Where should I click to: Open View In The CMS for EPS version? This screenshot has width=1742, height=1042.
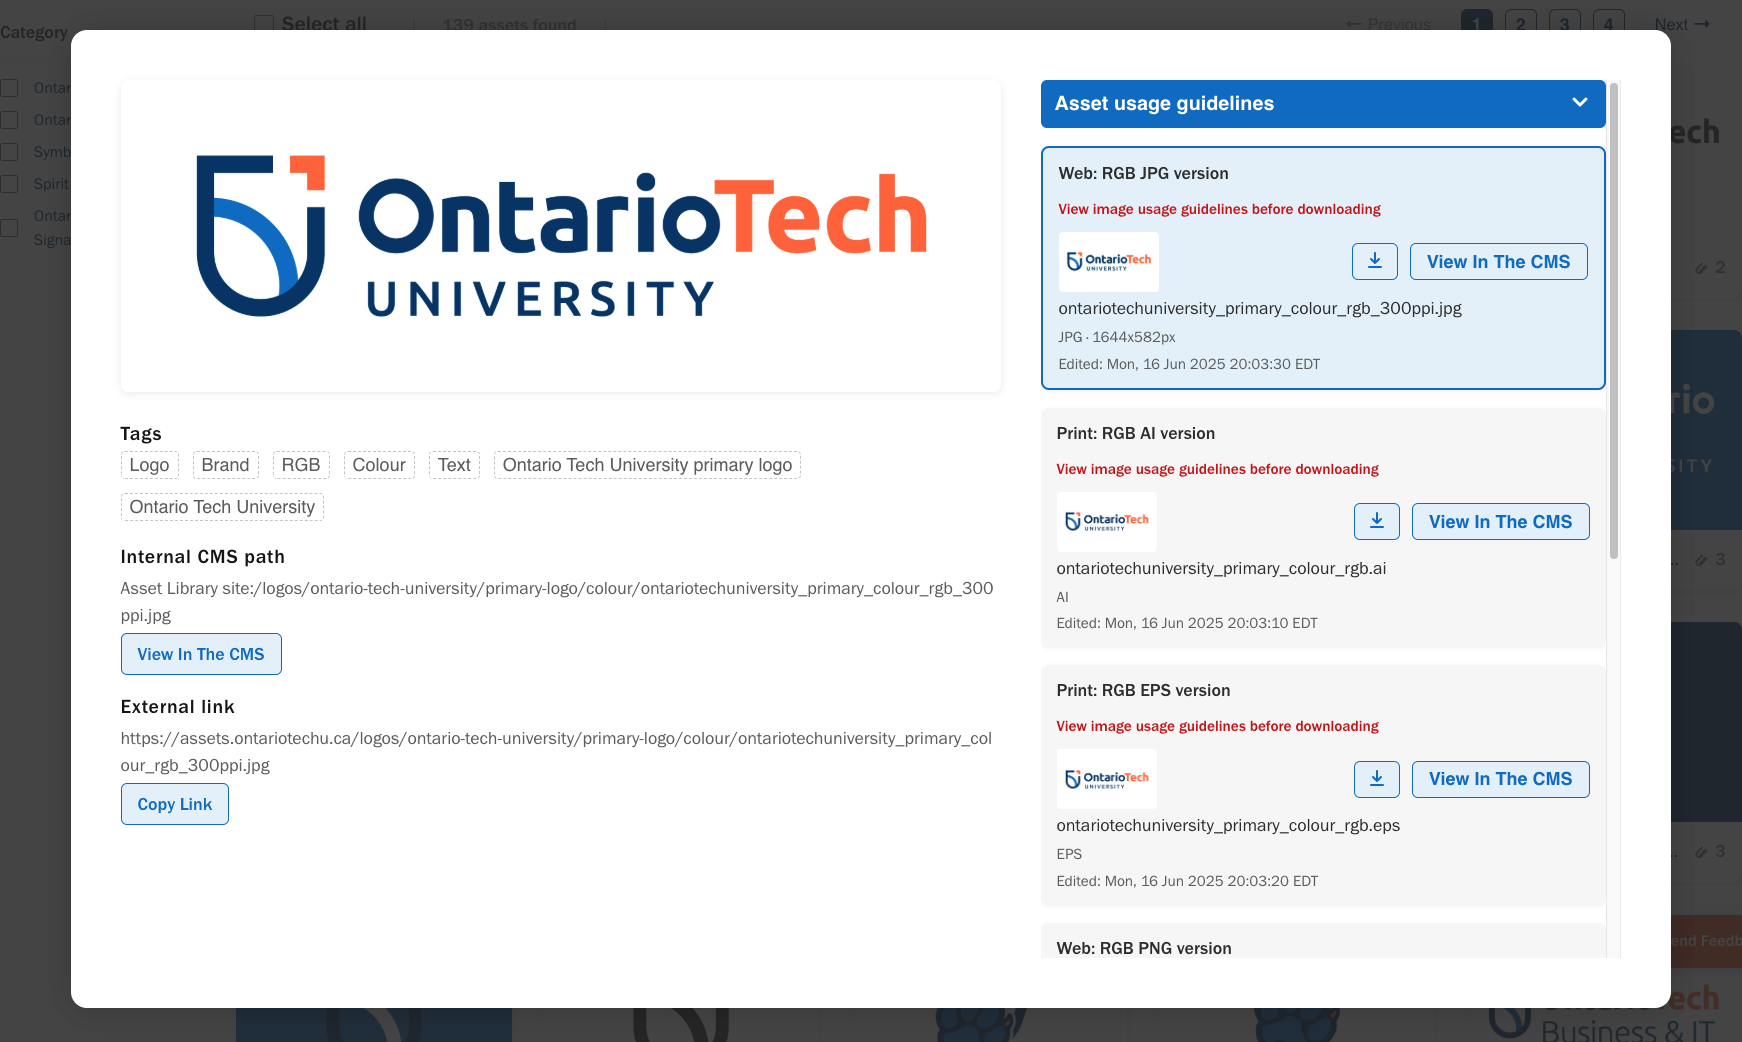pyautogui.click(x=1501, y=779)
